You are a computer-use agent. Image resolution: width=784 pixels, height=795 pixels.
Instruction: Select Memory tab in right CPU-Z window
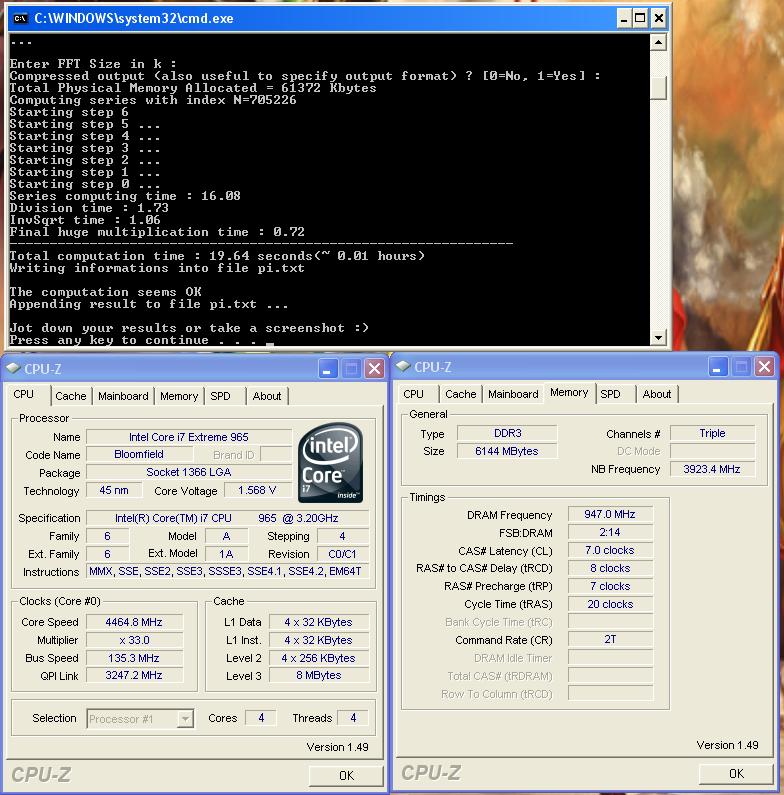[x=569, y=392]
